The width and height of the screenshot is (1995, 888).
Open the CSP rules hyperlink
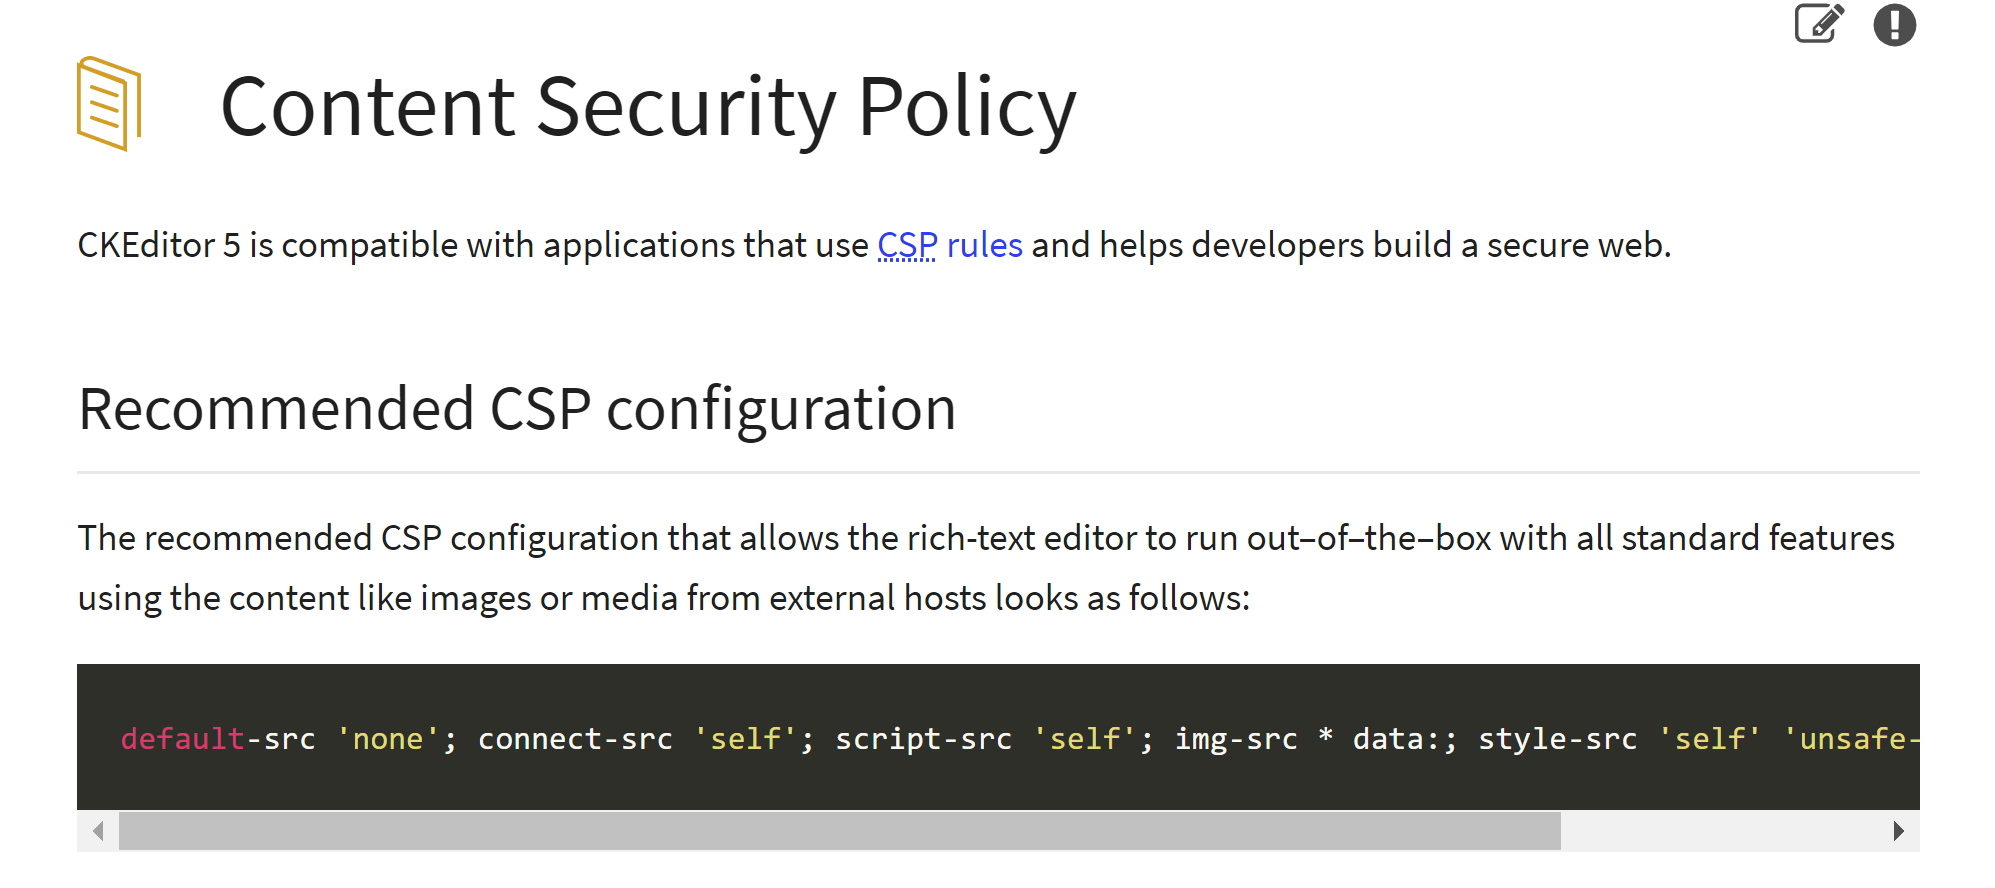click(x=948, y=245)
